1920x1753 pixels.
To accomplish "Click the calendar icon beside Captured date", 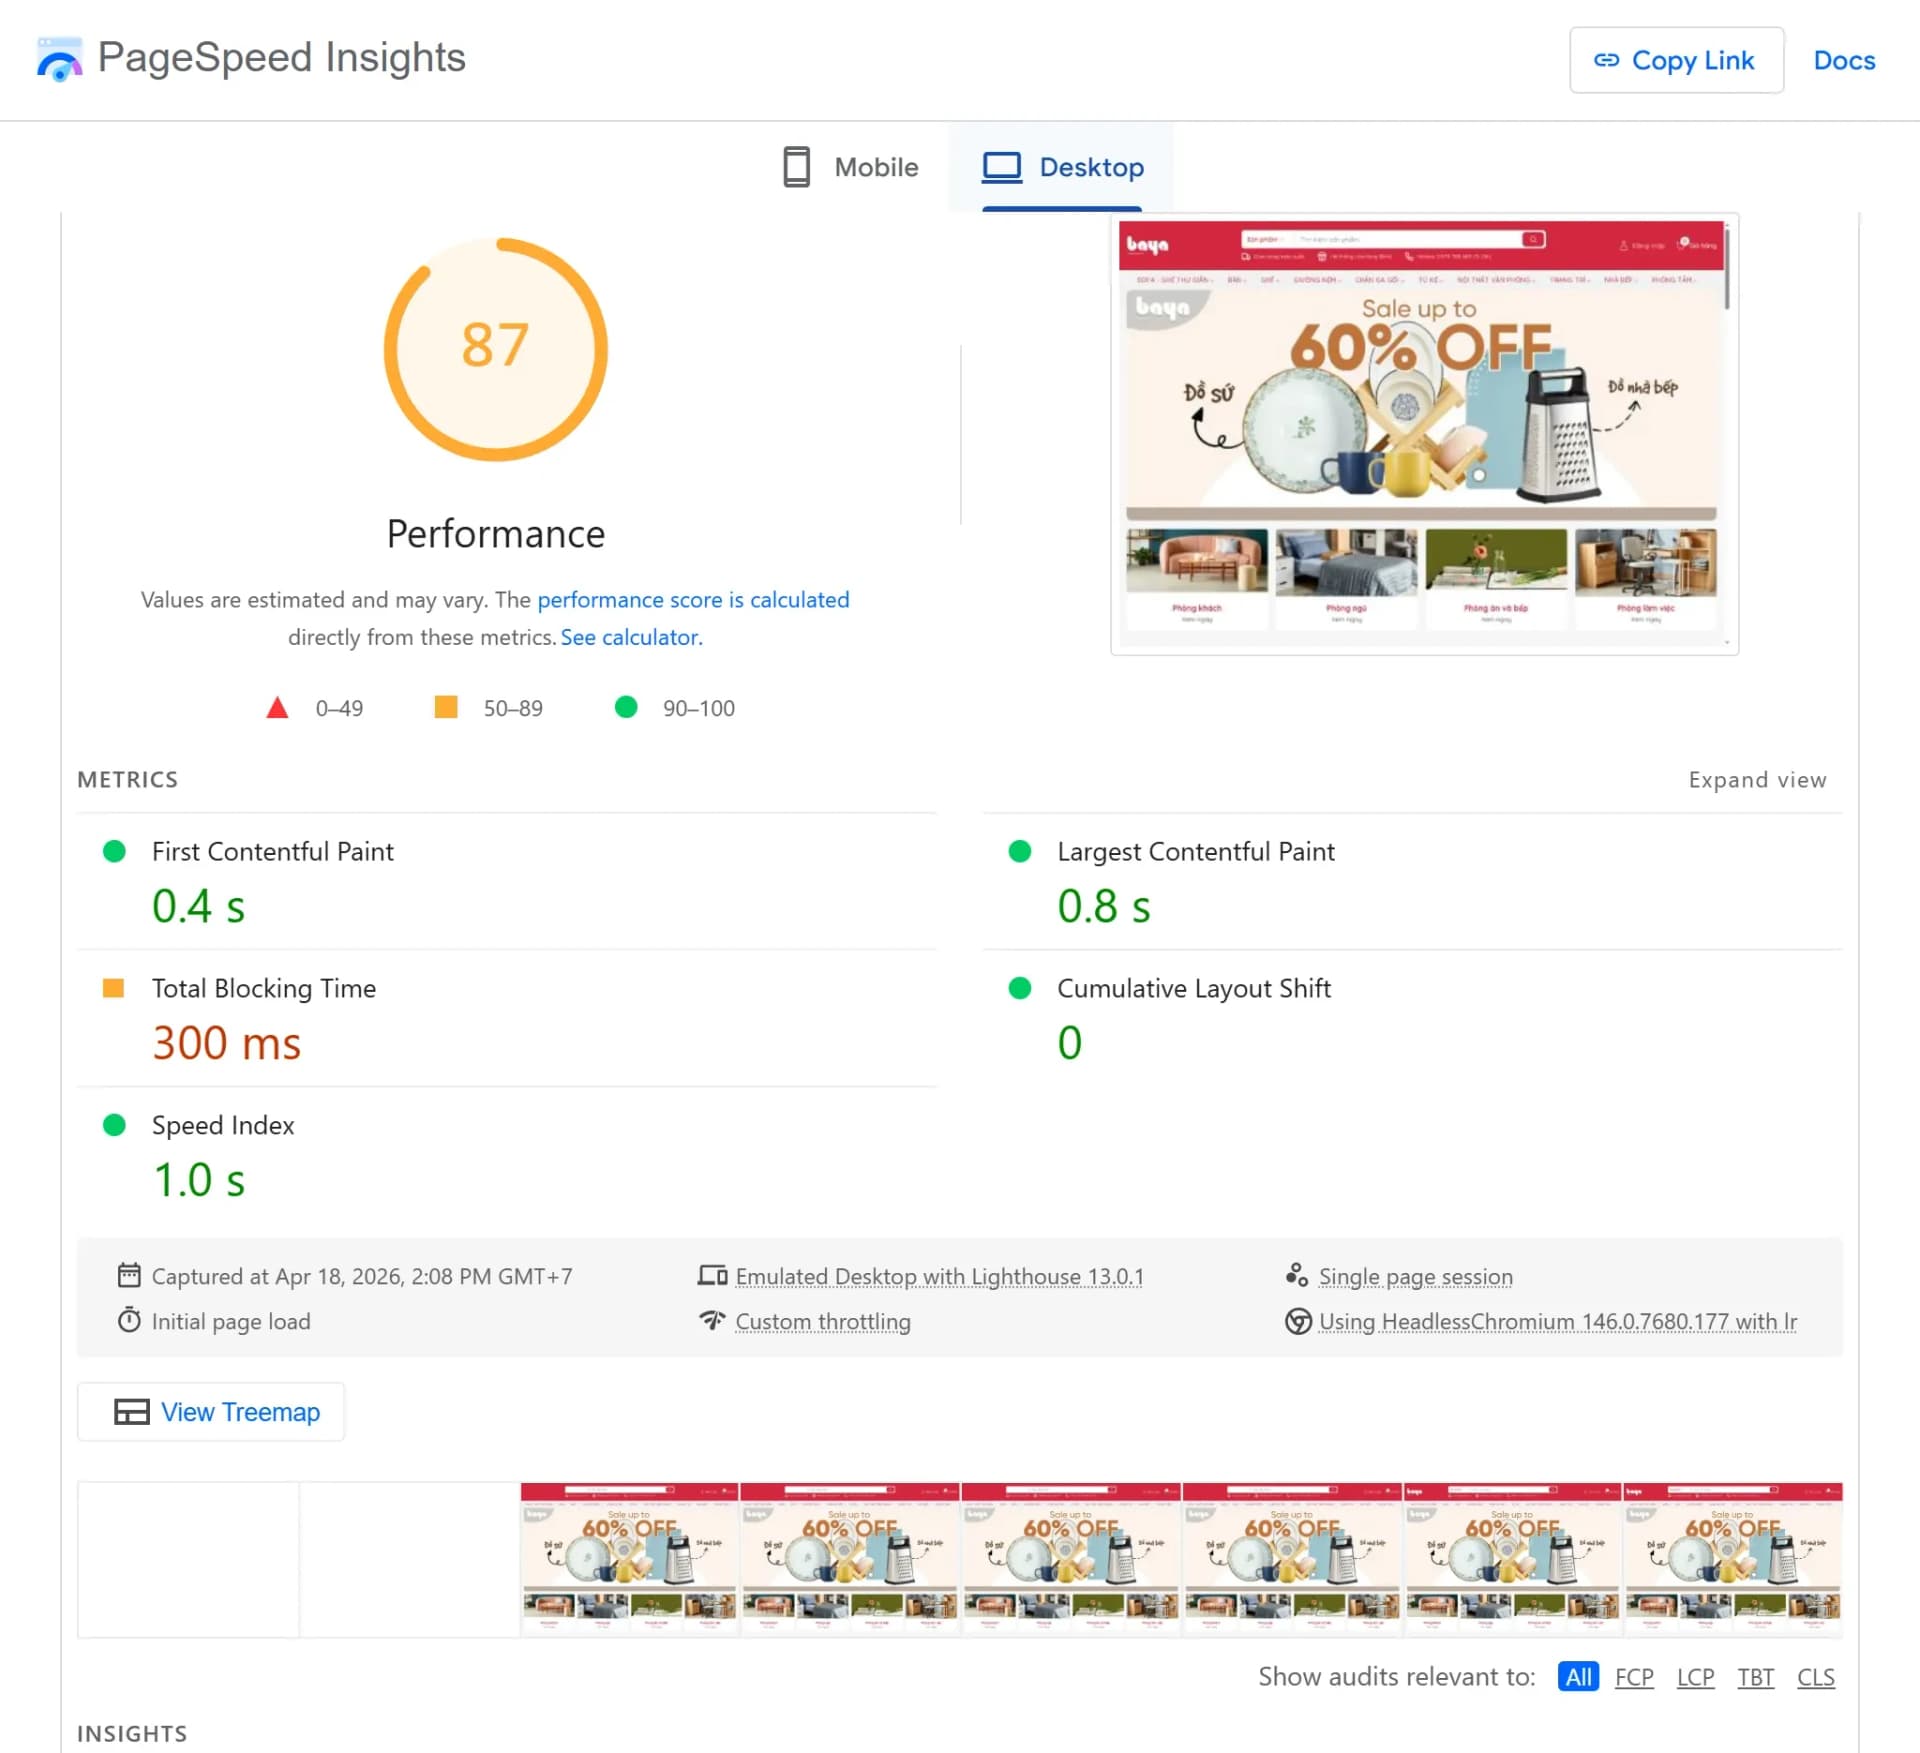I will coord(129,1275).
